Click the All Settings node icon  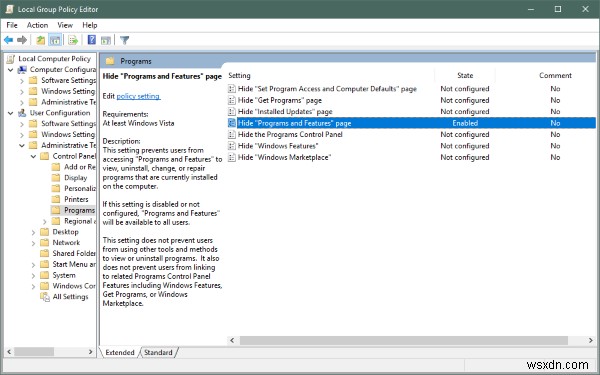tap(45, 297)
